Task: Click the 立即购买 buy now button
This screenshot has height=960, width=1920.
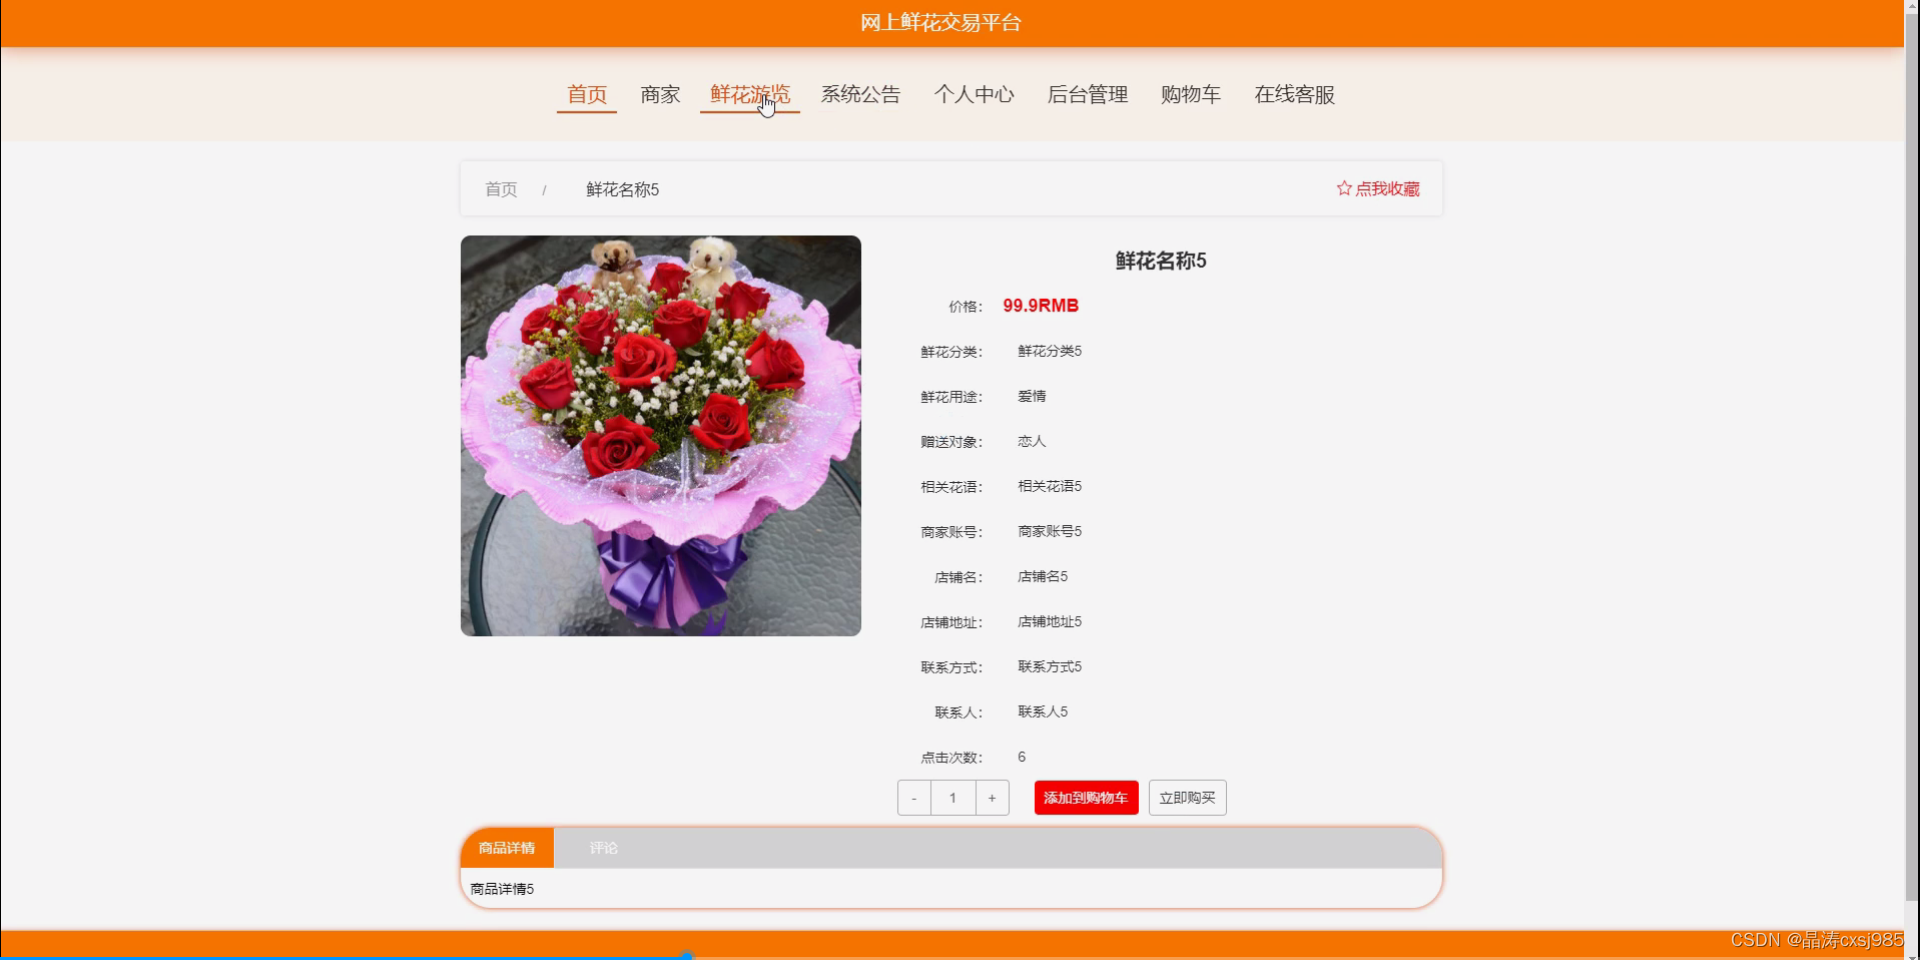Action: tap(1187, 798)
